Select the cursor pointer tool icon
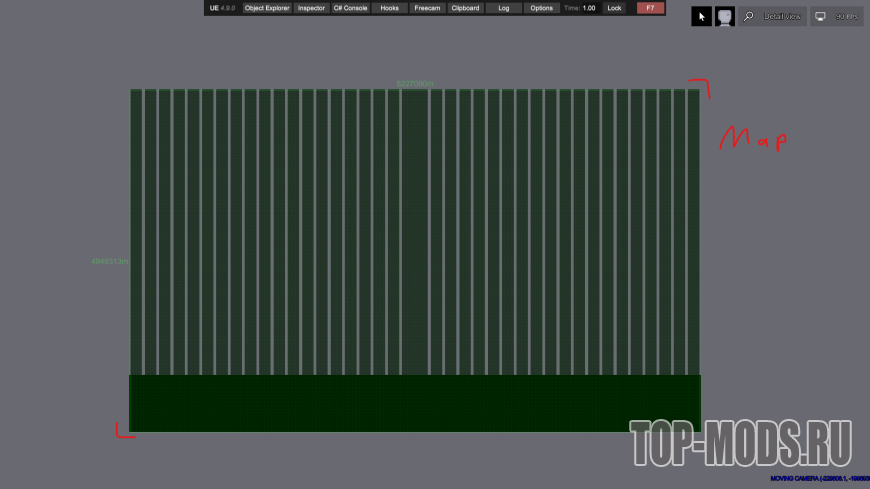 [x=701, y=17]
